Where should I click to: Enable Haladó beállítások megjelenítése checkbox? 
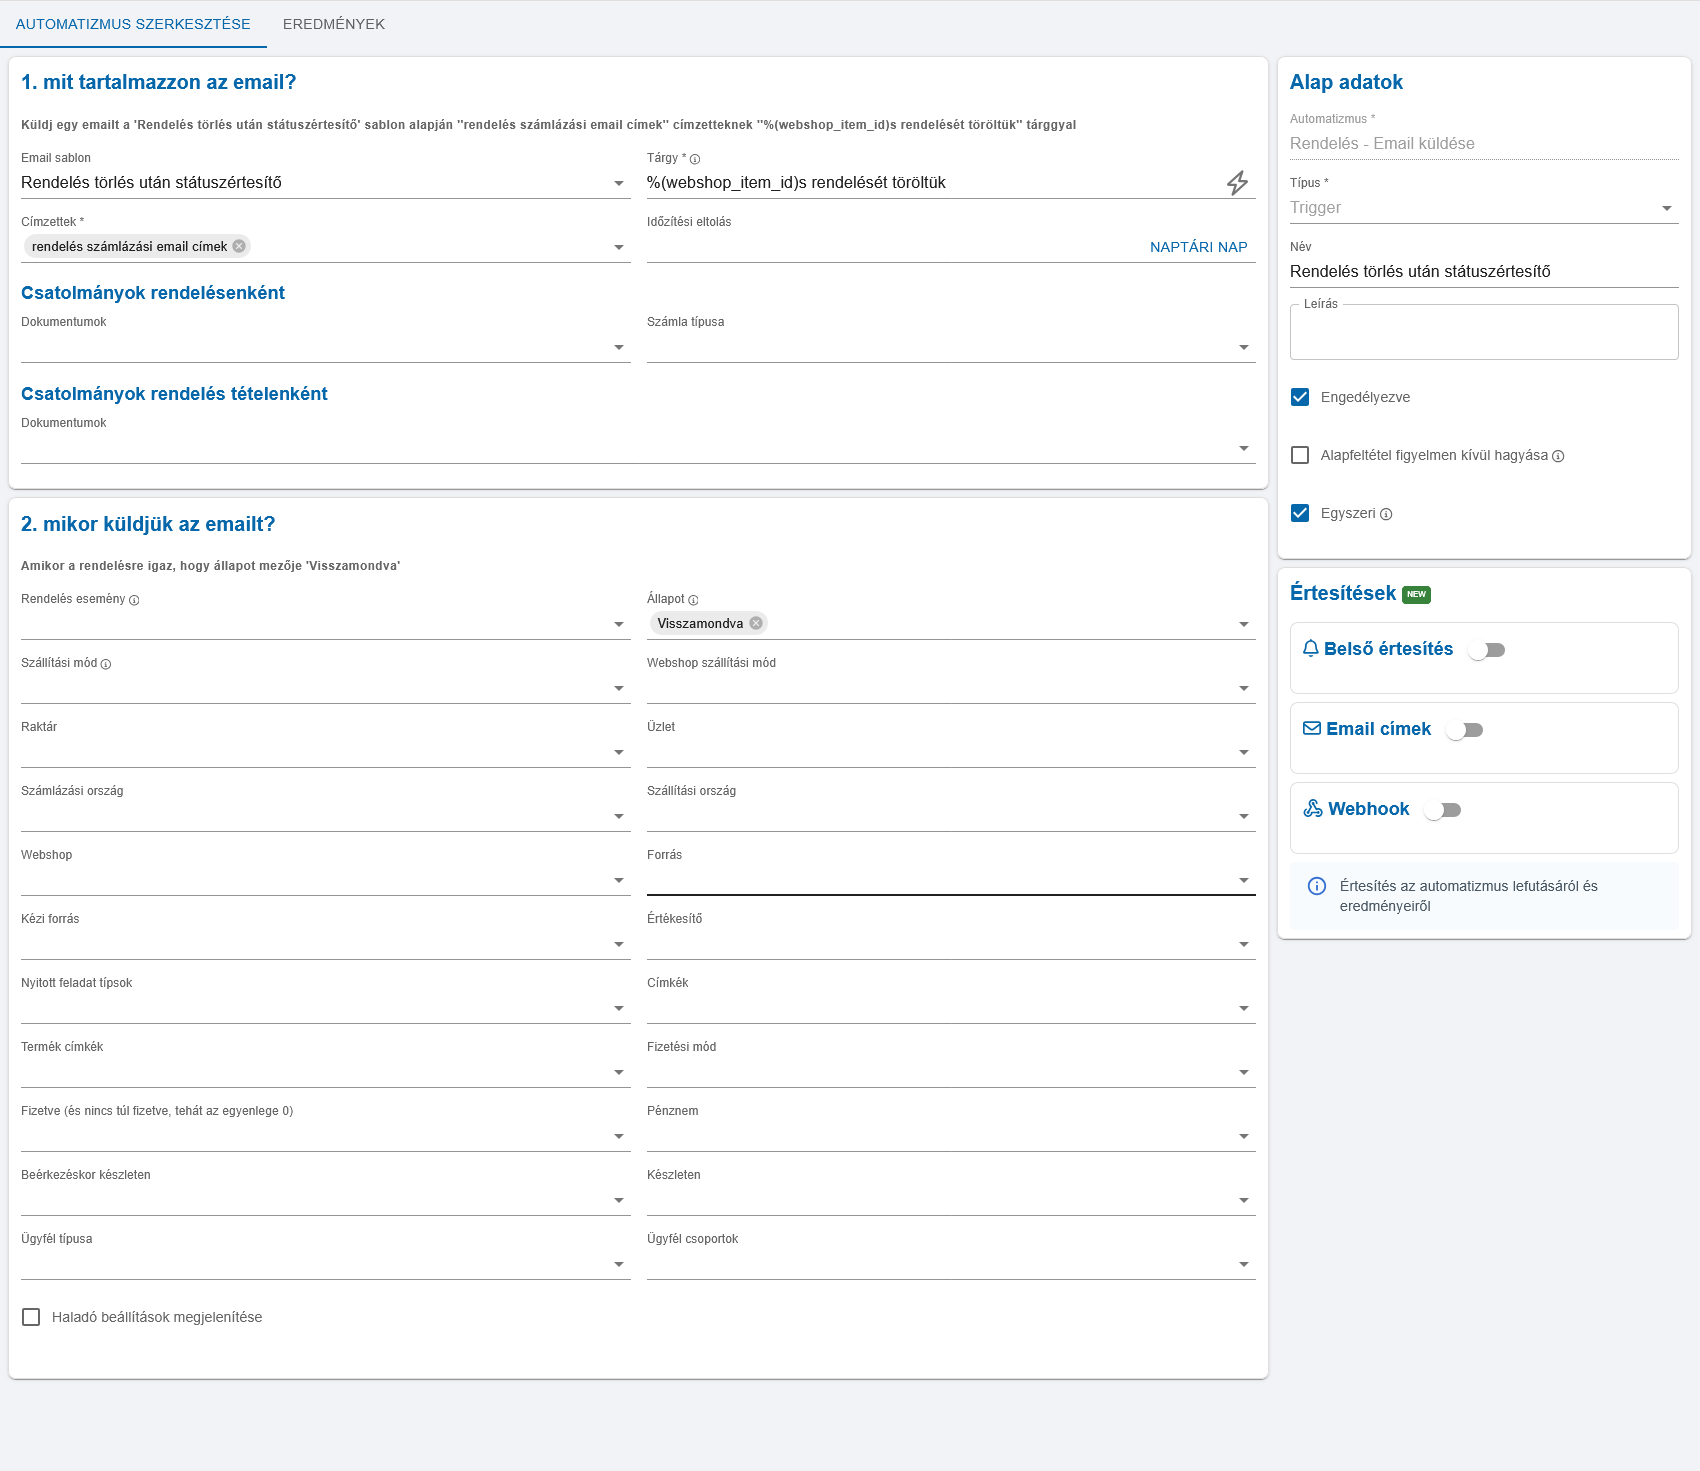[x=31, y=1317]
